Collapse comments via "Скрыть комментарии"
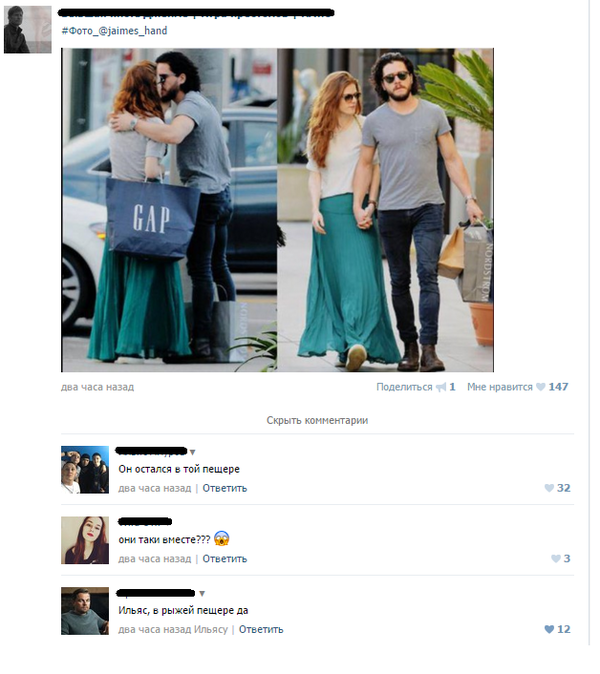Screen dimensions: 600x674 coord(317,420)
